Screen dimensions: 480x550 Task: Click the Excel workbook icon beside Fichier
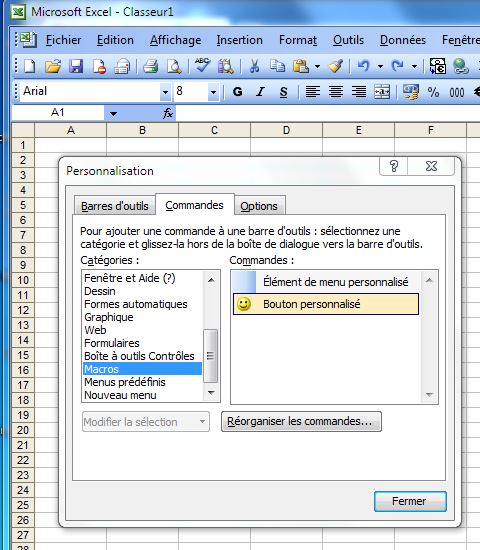pyautogui.click(x=28, y=40)
